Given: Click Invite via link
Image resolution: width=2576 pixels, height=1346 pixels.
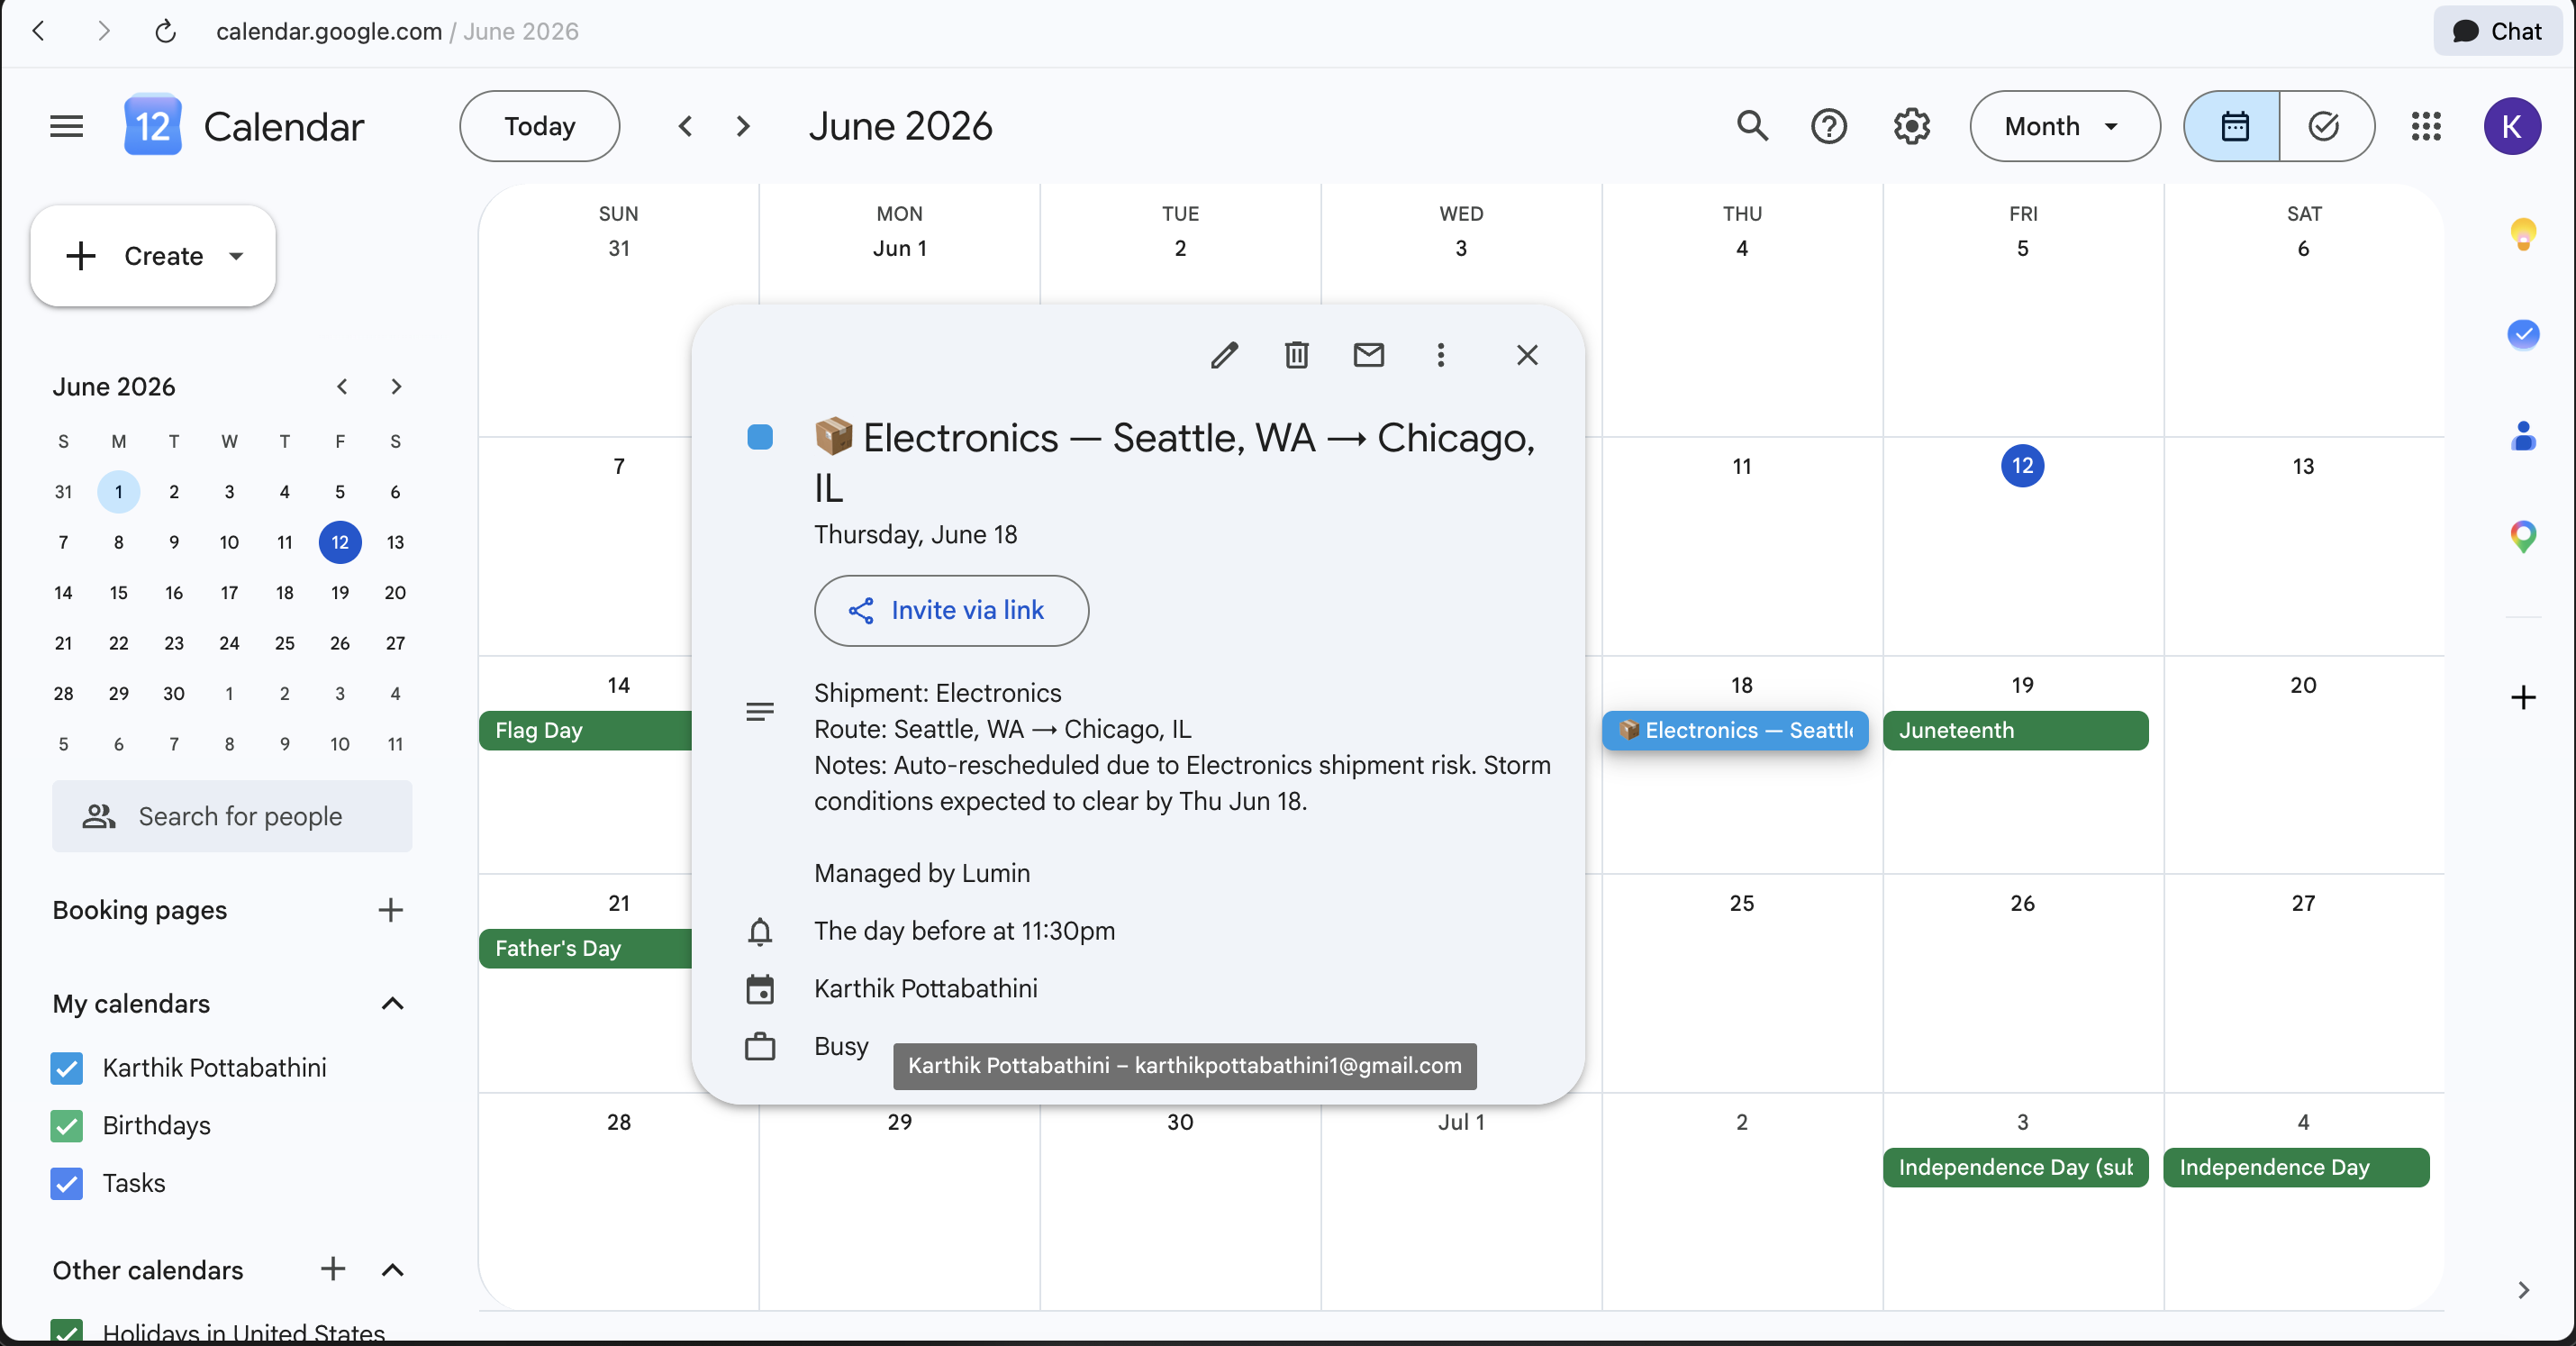Looking at the screenshot, I should click(x=950, y=610).
